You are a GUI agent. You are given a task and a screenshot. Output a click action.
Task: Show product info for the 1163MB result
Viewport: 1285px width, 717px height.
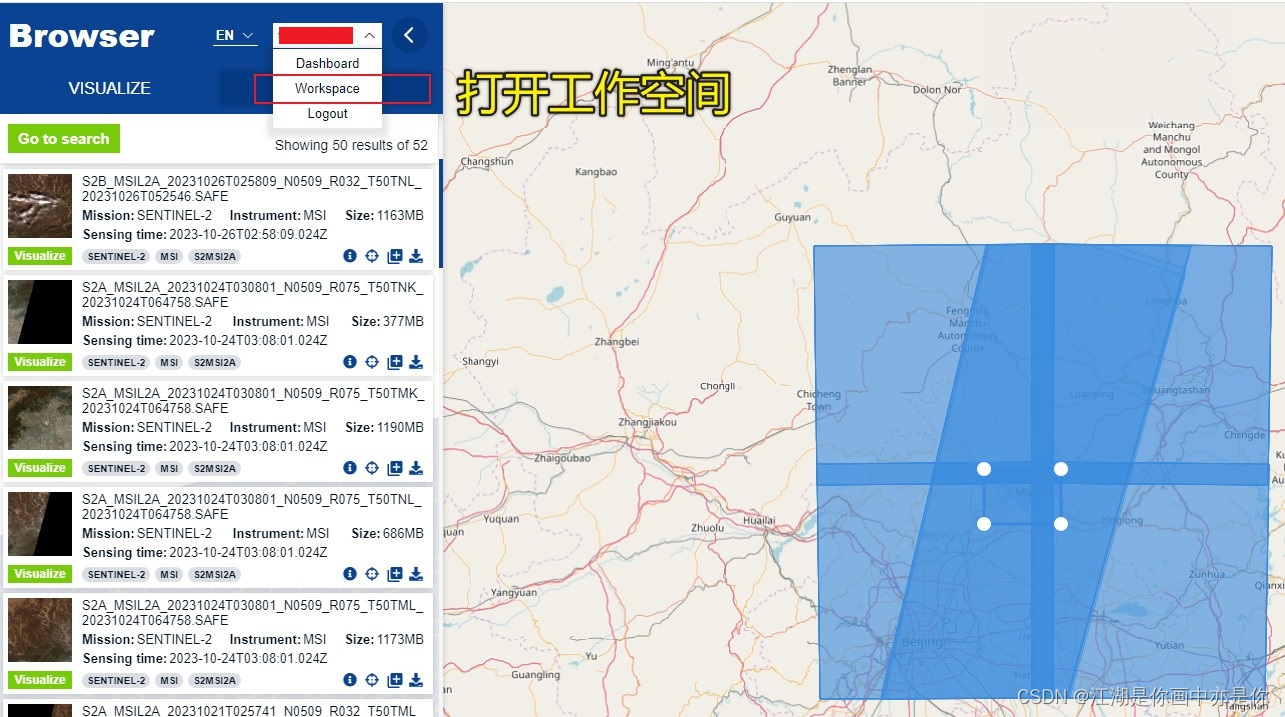pos(350,256)
